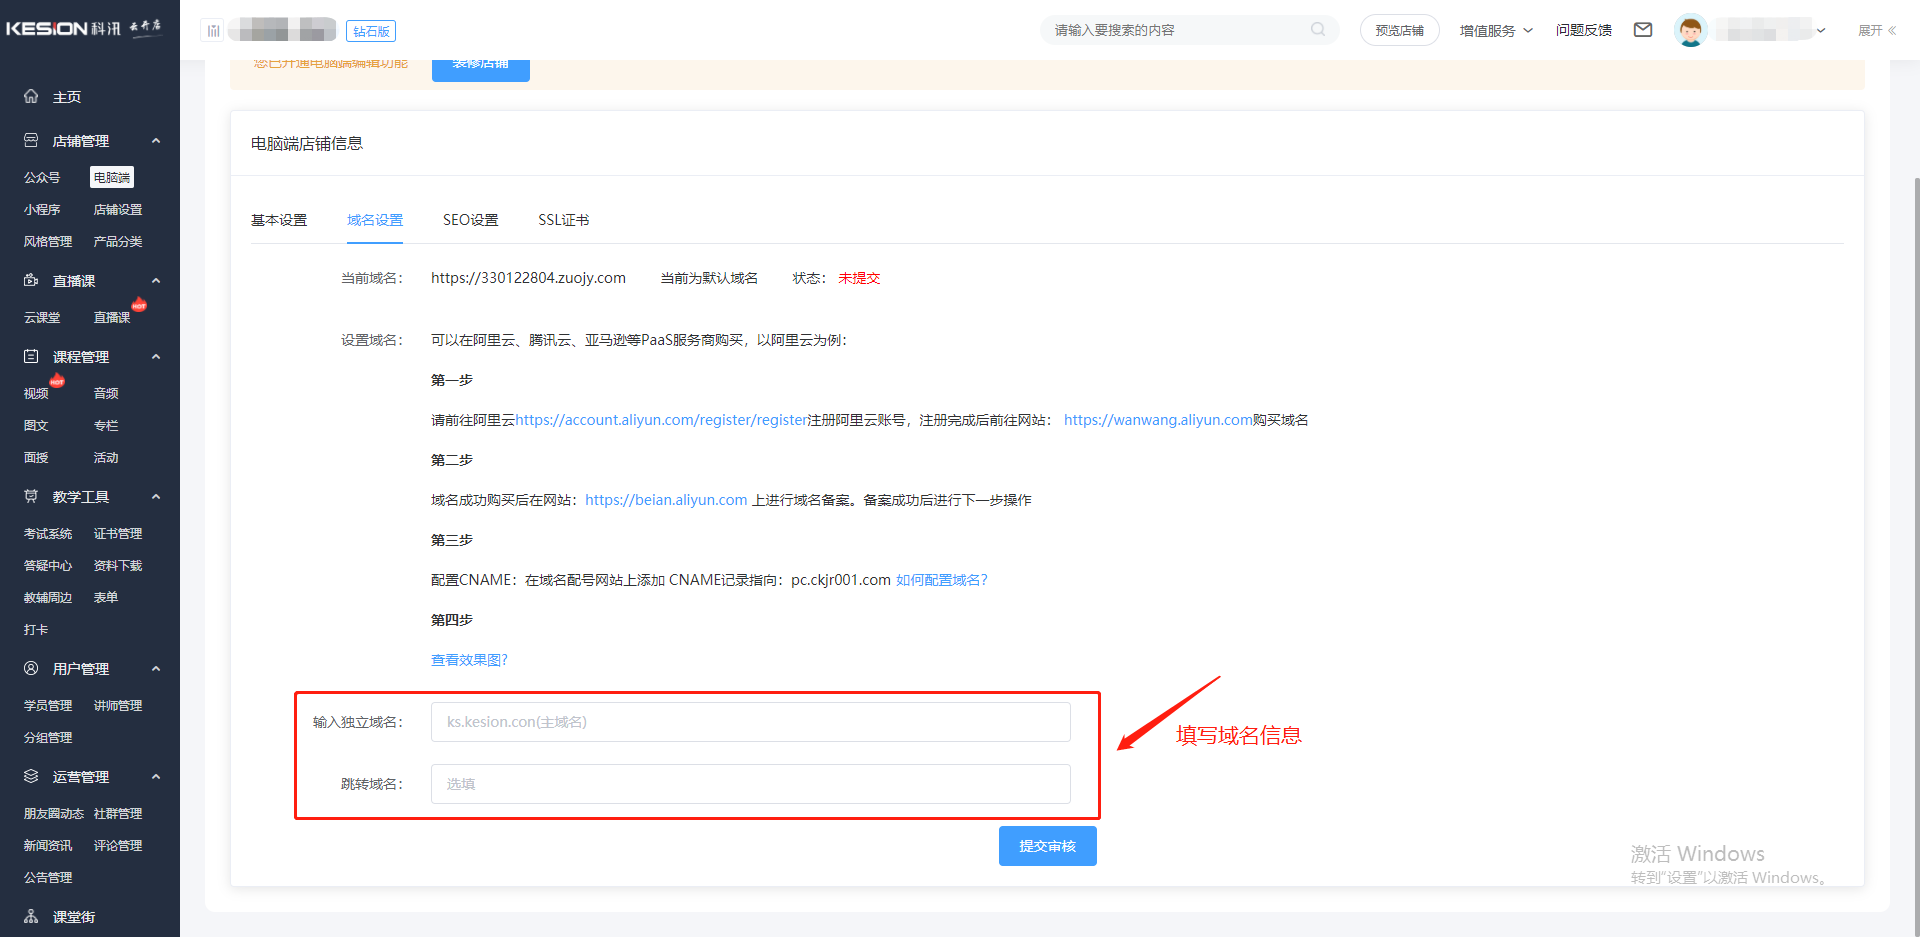Screen dimensions: 1920x937
Task: Expand the user account dropdown arrow
Action: pos(1822,30)
